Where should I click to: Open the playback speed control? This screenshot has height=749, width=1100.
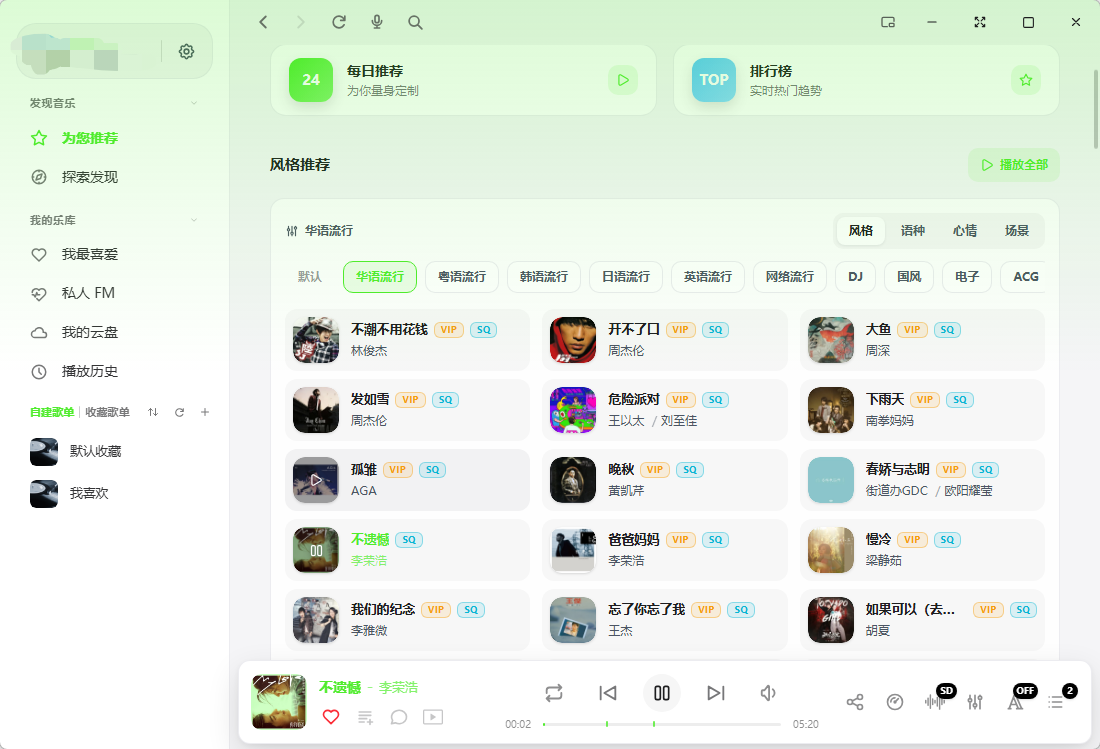(894, 702)
